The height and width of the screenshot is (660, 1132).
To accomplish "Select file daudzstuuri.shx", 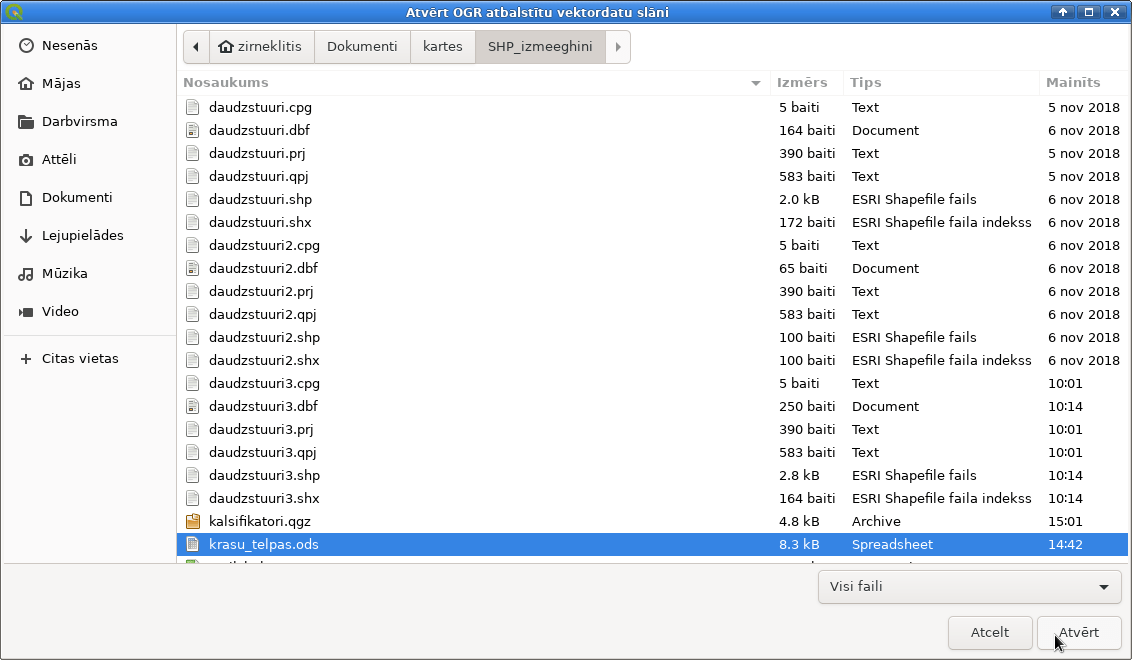I will click(652, 223).
